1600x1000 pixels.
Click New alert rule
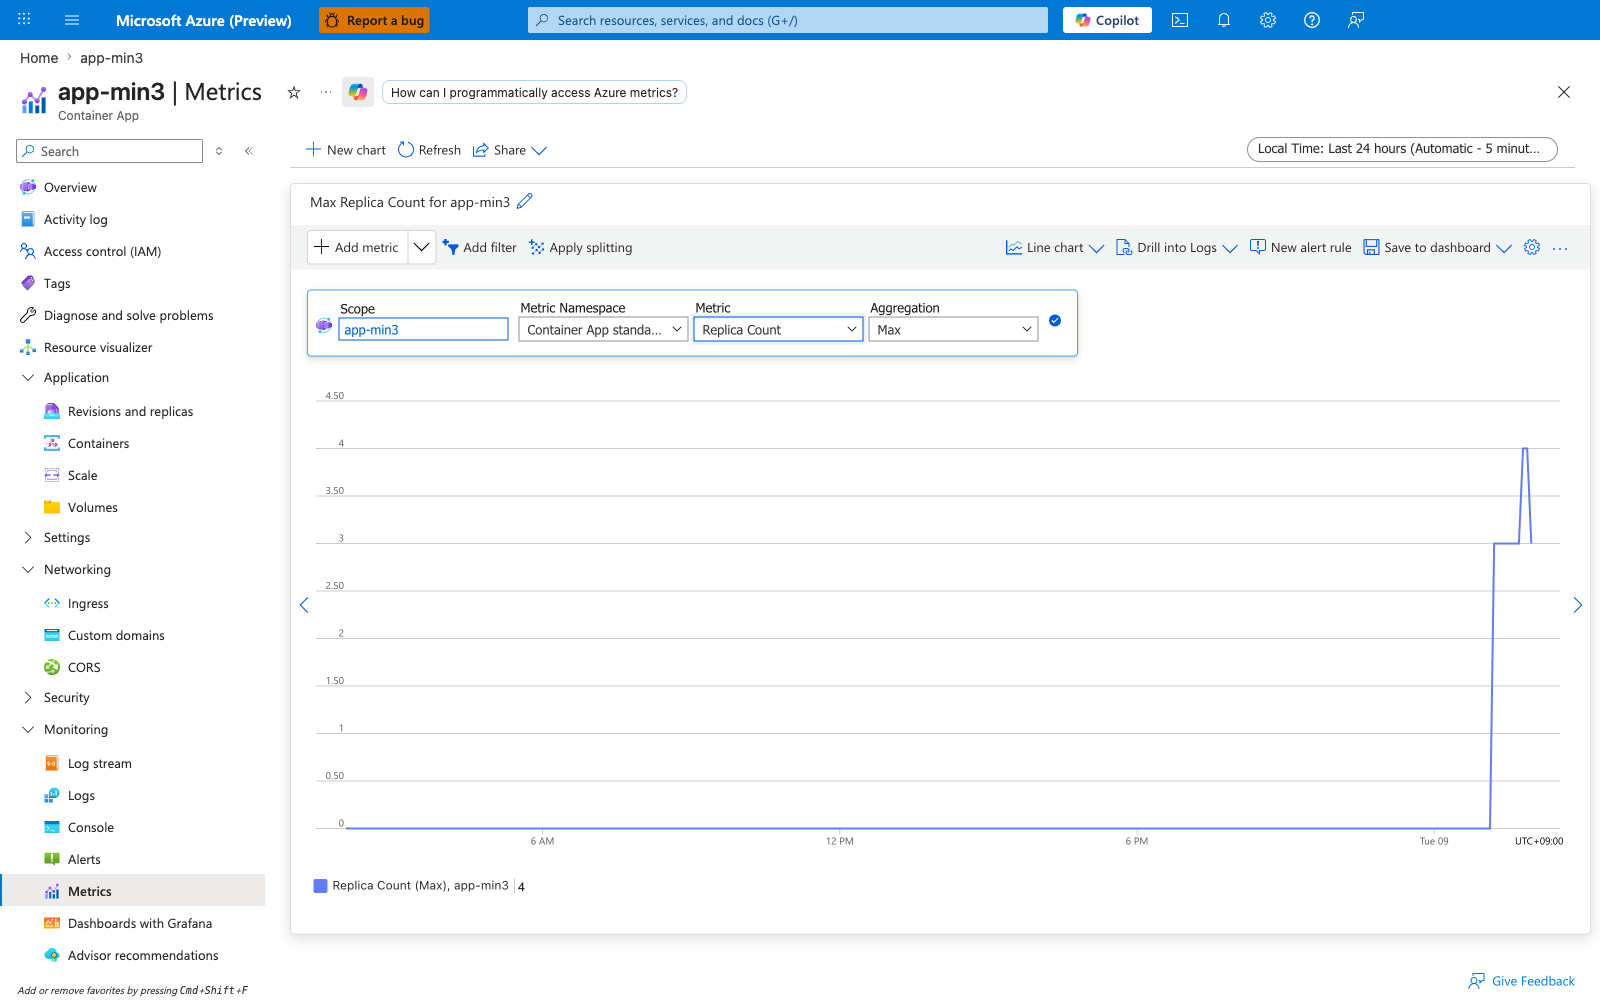(1301, 248)
